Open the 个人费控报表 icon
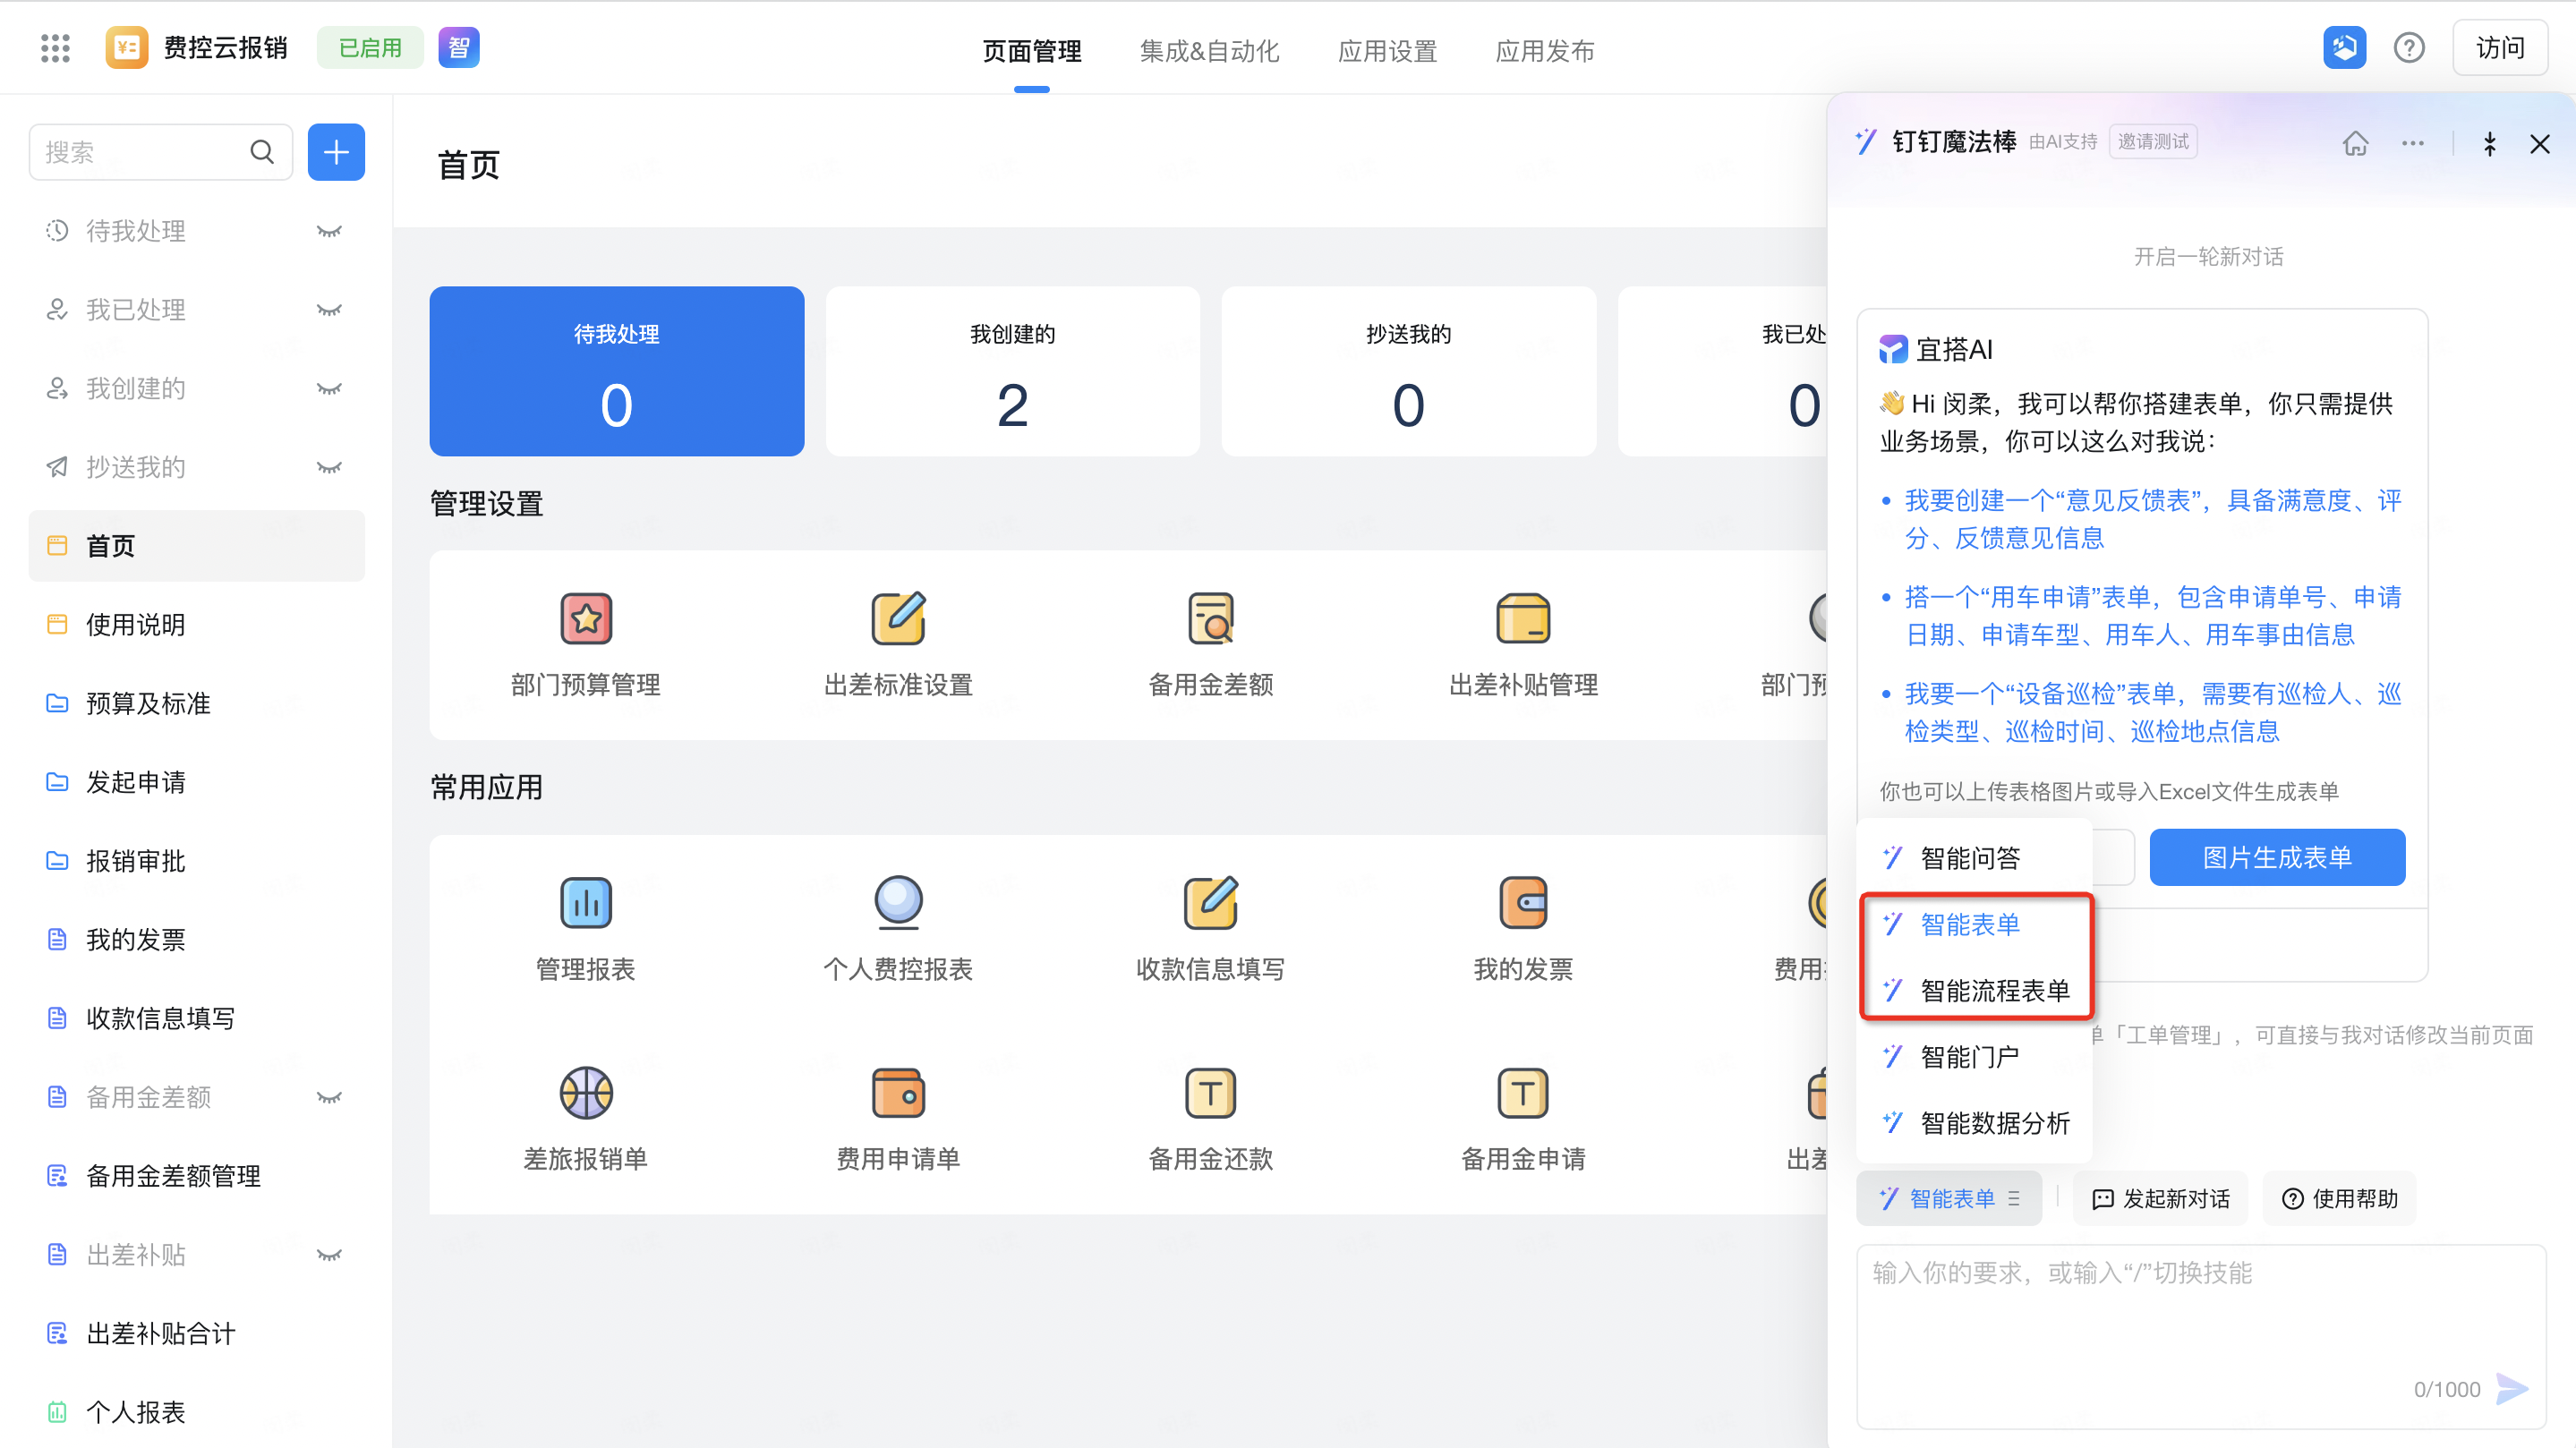The width and height of the screenshot is (2576, 1448). pyautogui.click(x=898, y=902)
